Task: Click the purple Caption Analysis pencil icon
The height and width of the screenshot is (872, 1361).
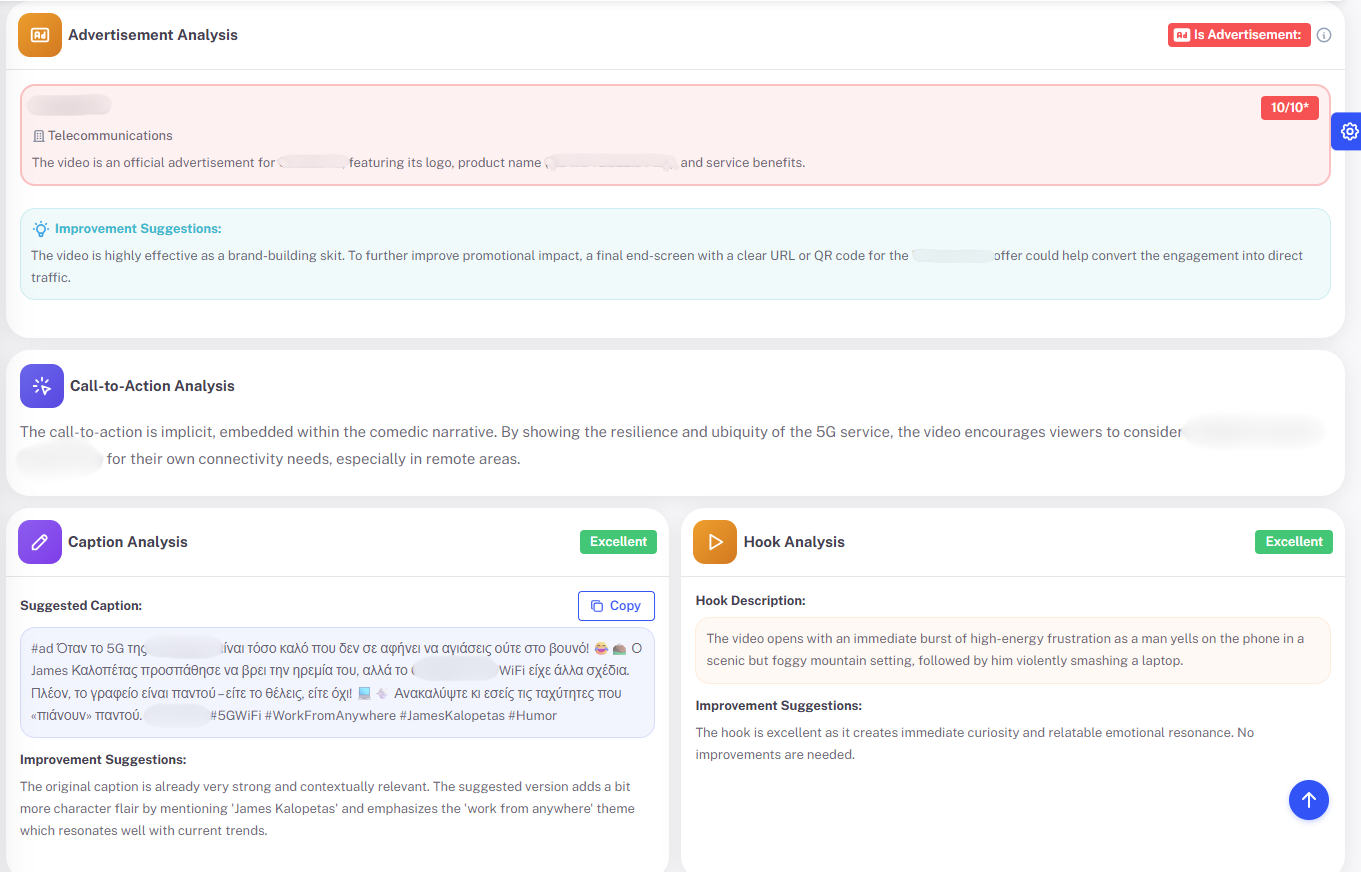Action: click(x=40, y=542)
